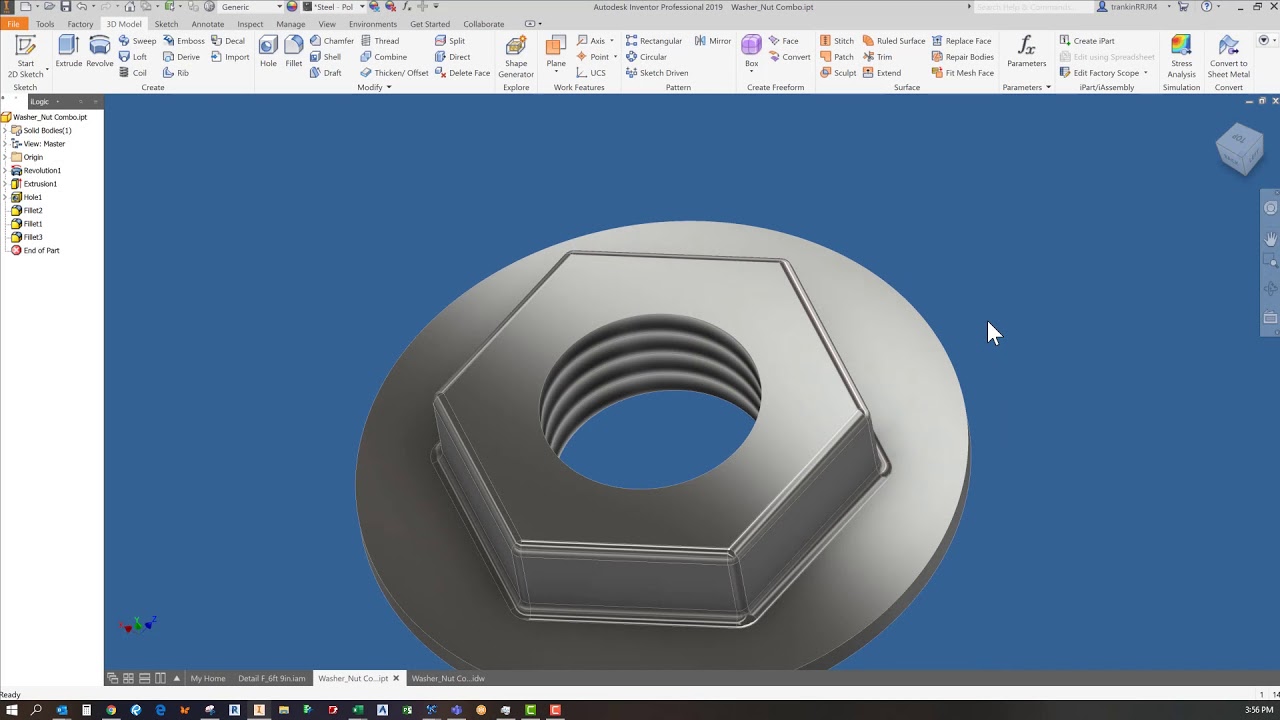Activate the Hole tool
The image size is (1280, 720).
coord(268,52)
